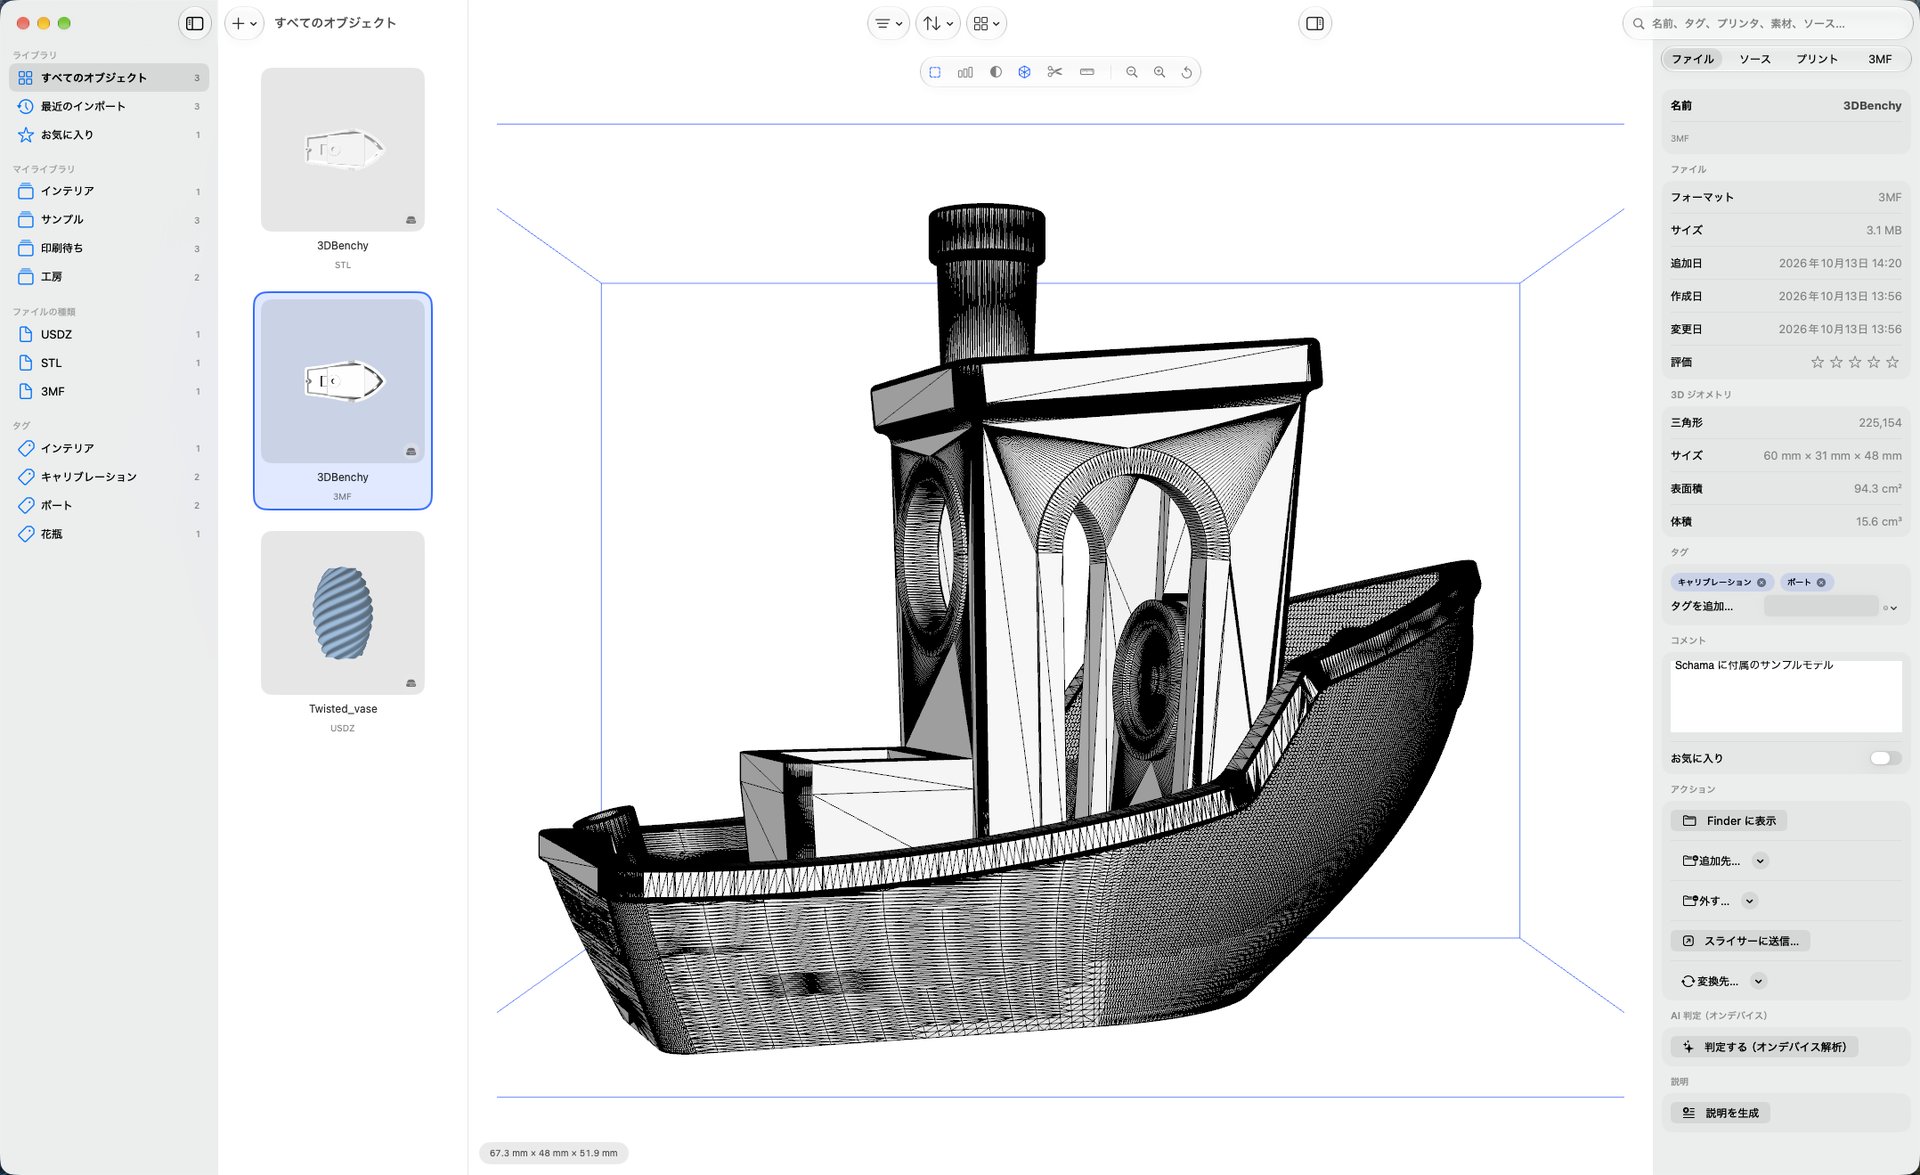Expand the 変換先 convert dropdown
This screenshot has height=1175, width=1920.
pyautogui.click(x=1758, y=981)
